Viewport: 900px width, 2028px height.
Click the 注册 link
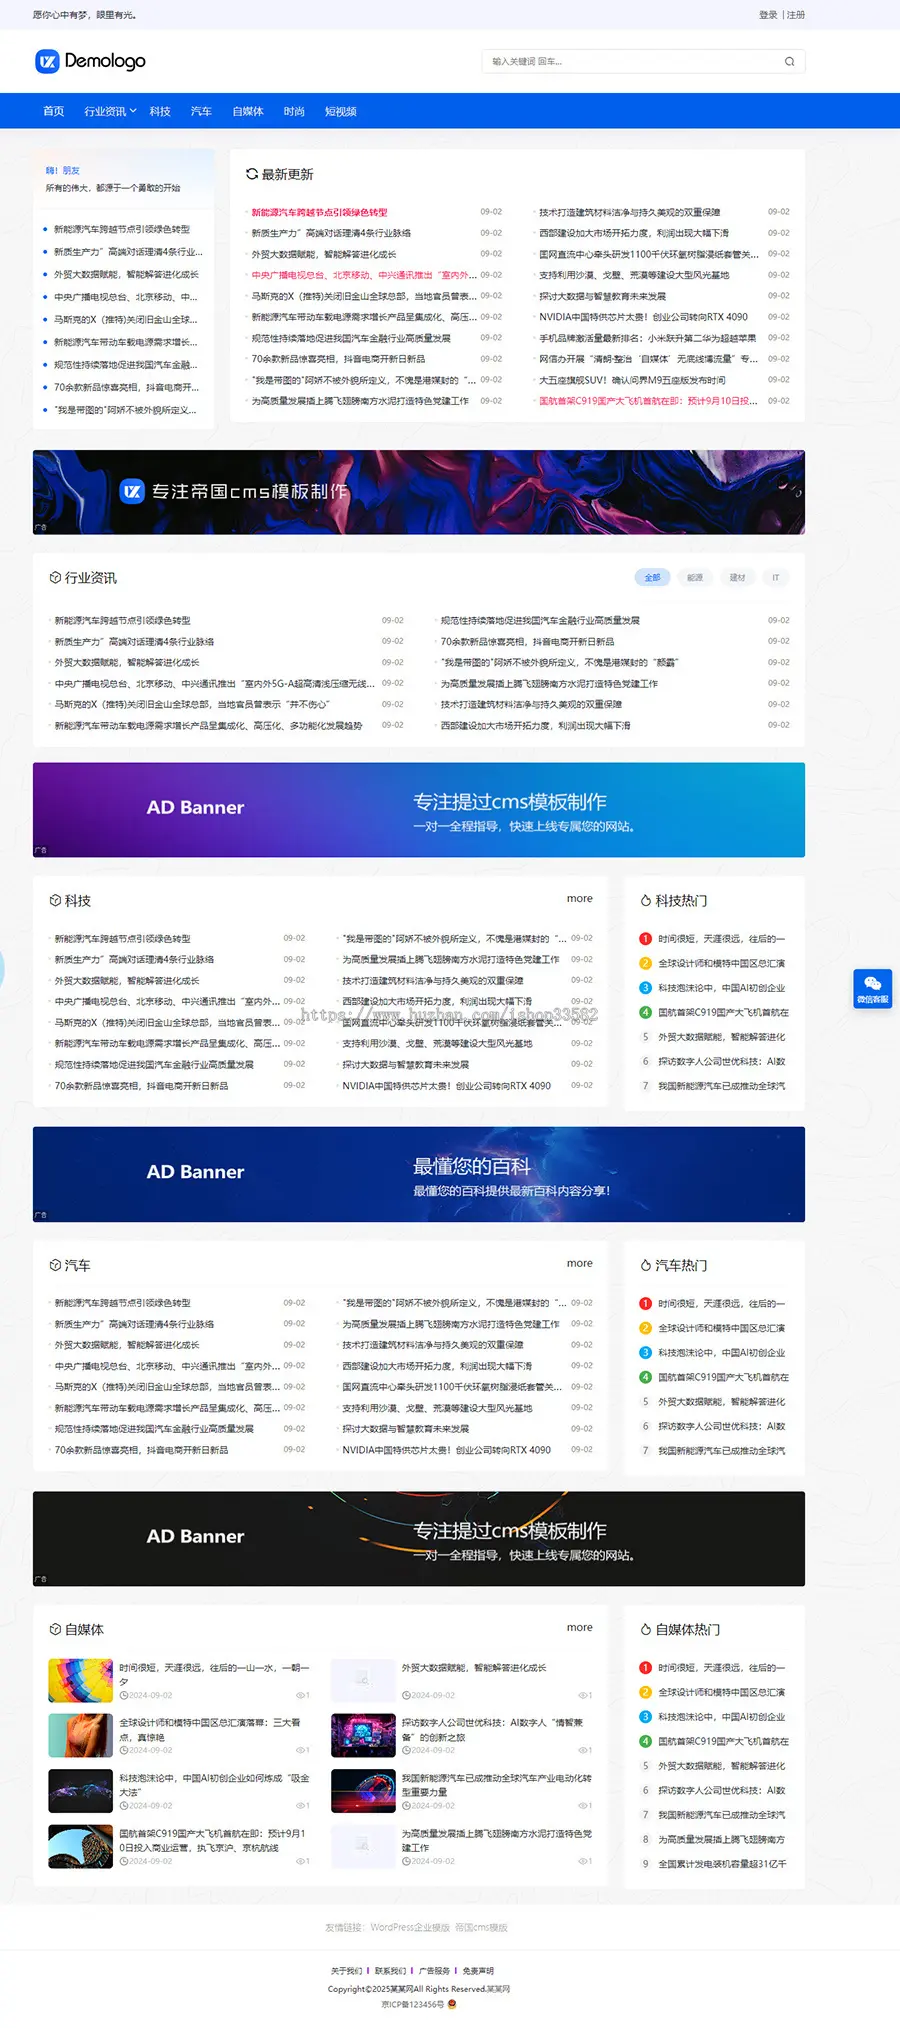point(796,15)
